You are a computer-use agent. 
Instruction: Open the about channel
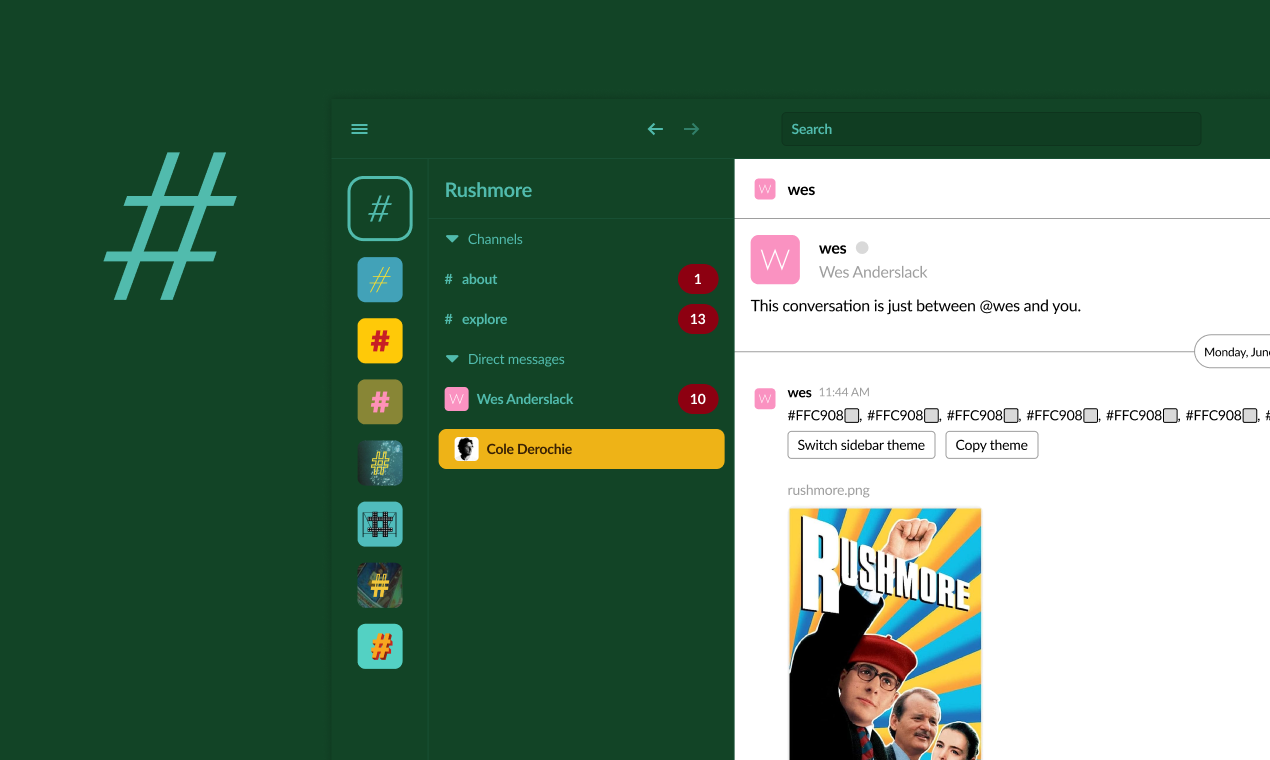click(581, 279)
